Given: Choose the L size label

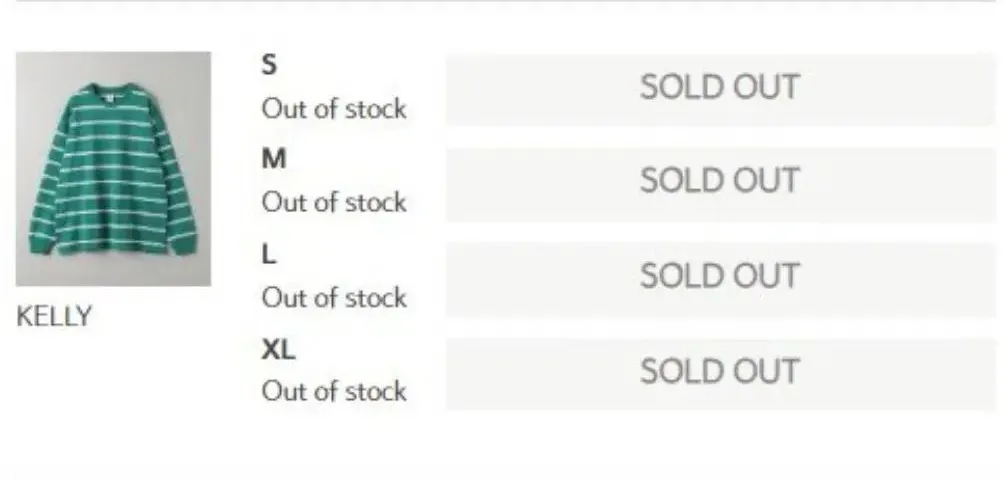Looking at the screenshot, I should coord(268,254).
